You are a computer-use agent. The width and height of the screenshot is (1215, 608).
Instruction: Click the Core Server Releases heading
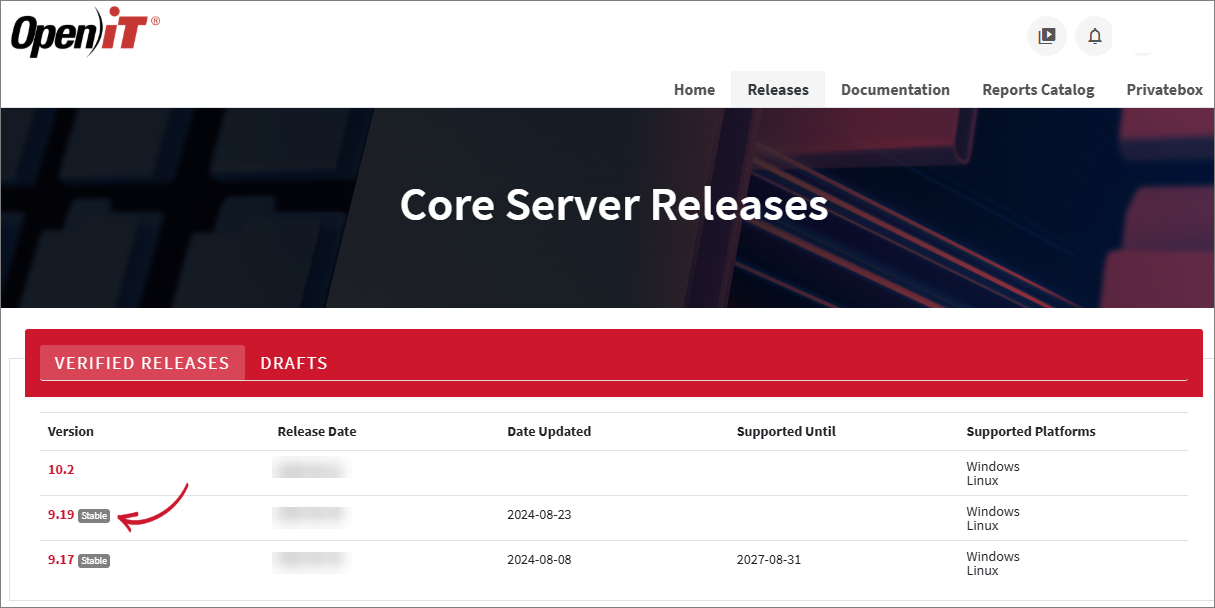click(614, 205)
